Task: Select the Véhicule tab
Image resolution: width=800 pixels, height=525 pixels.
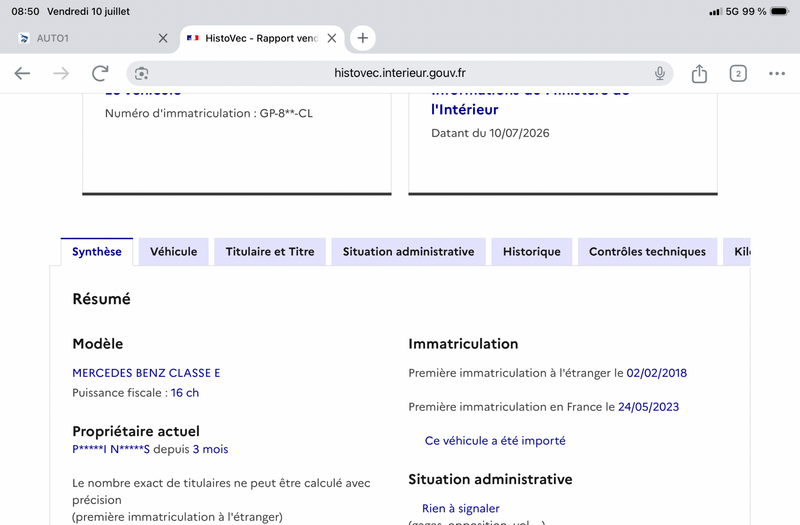Action: click(x=173, y=252)
